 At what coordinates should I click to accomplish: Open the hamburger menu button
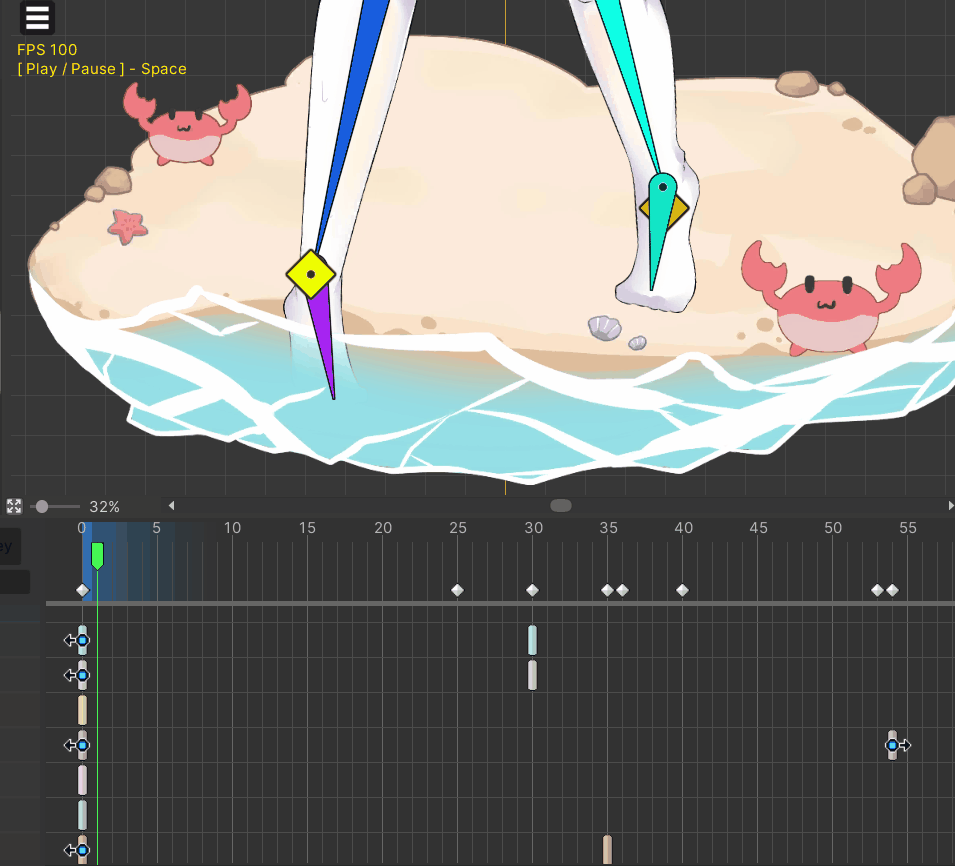tap(37, 17)
